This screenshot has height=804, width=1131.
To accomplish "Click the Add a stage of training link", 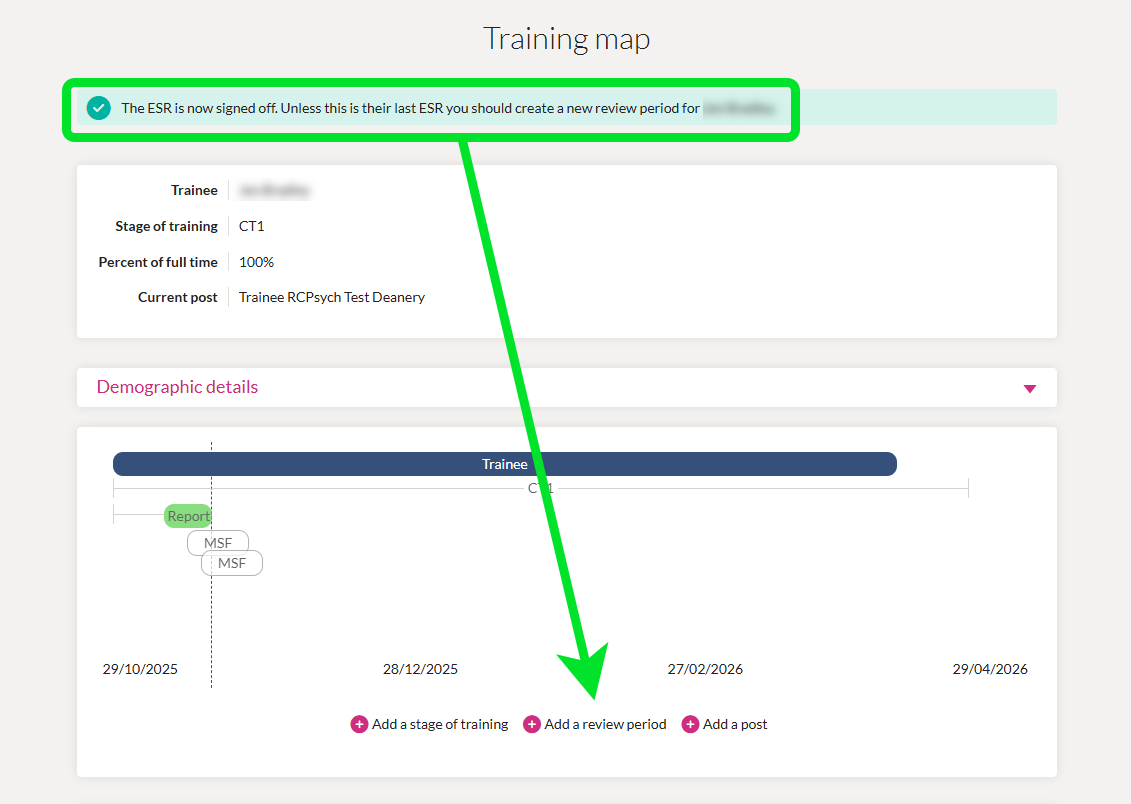I will click(x=440, y=724).
